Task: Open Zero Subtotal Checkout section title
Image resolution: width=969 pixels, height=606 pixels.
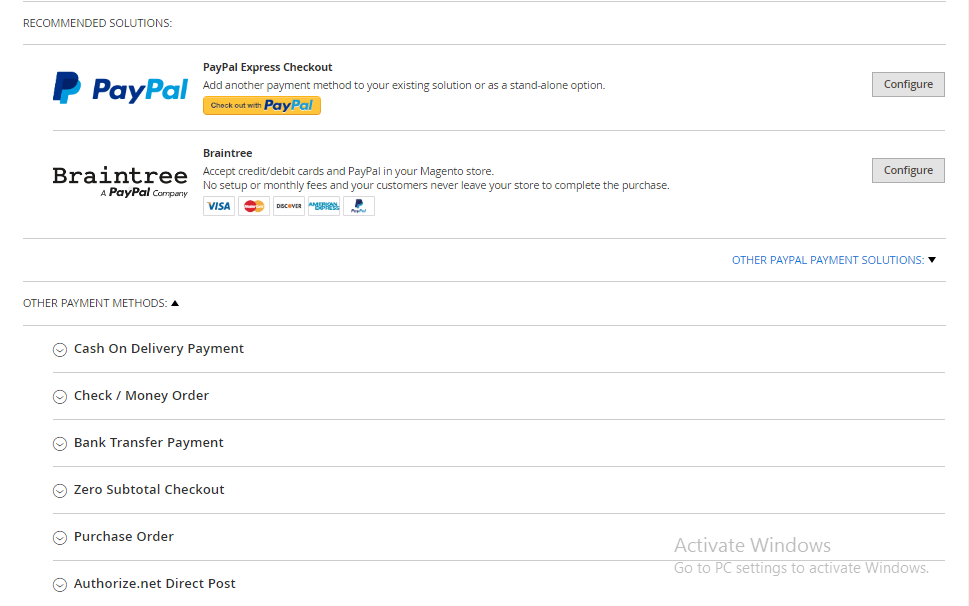Action: point(149,489)
